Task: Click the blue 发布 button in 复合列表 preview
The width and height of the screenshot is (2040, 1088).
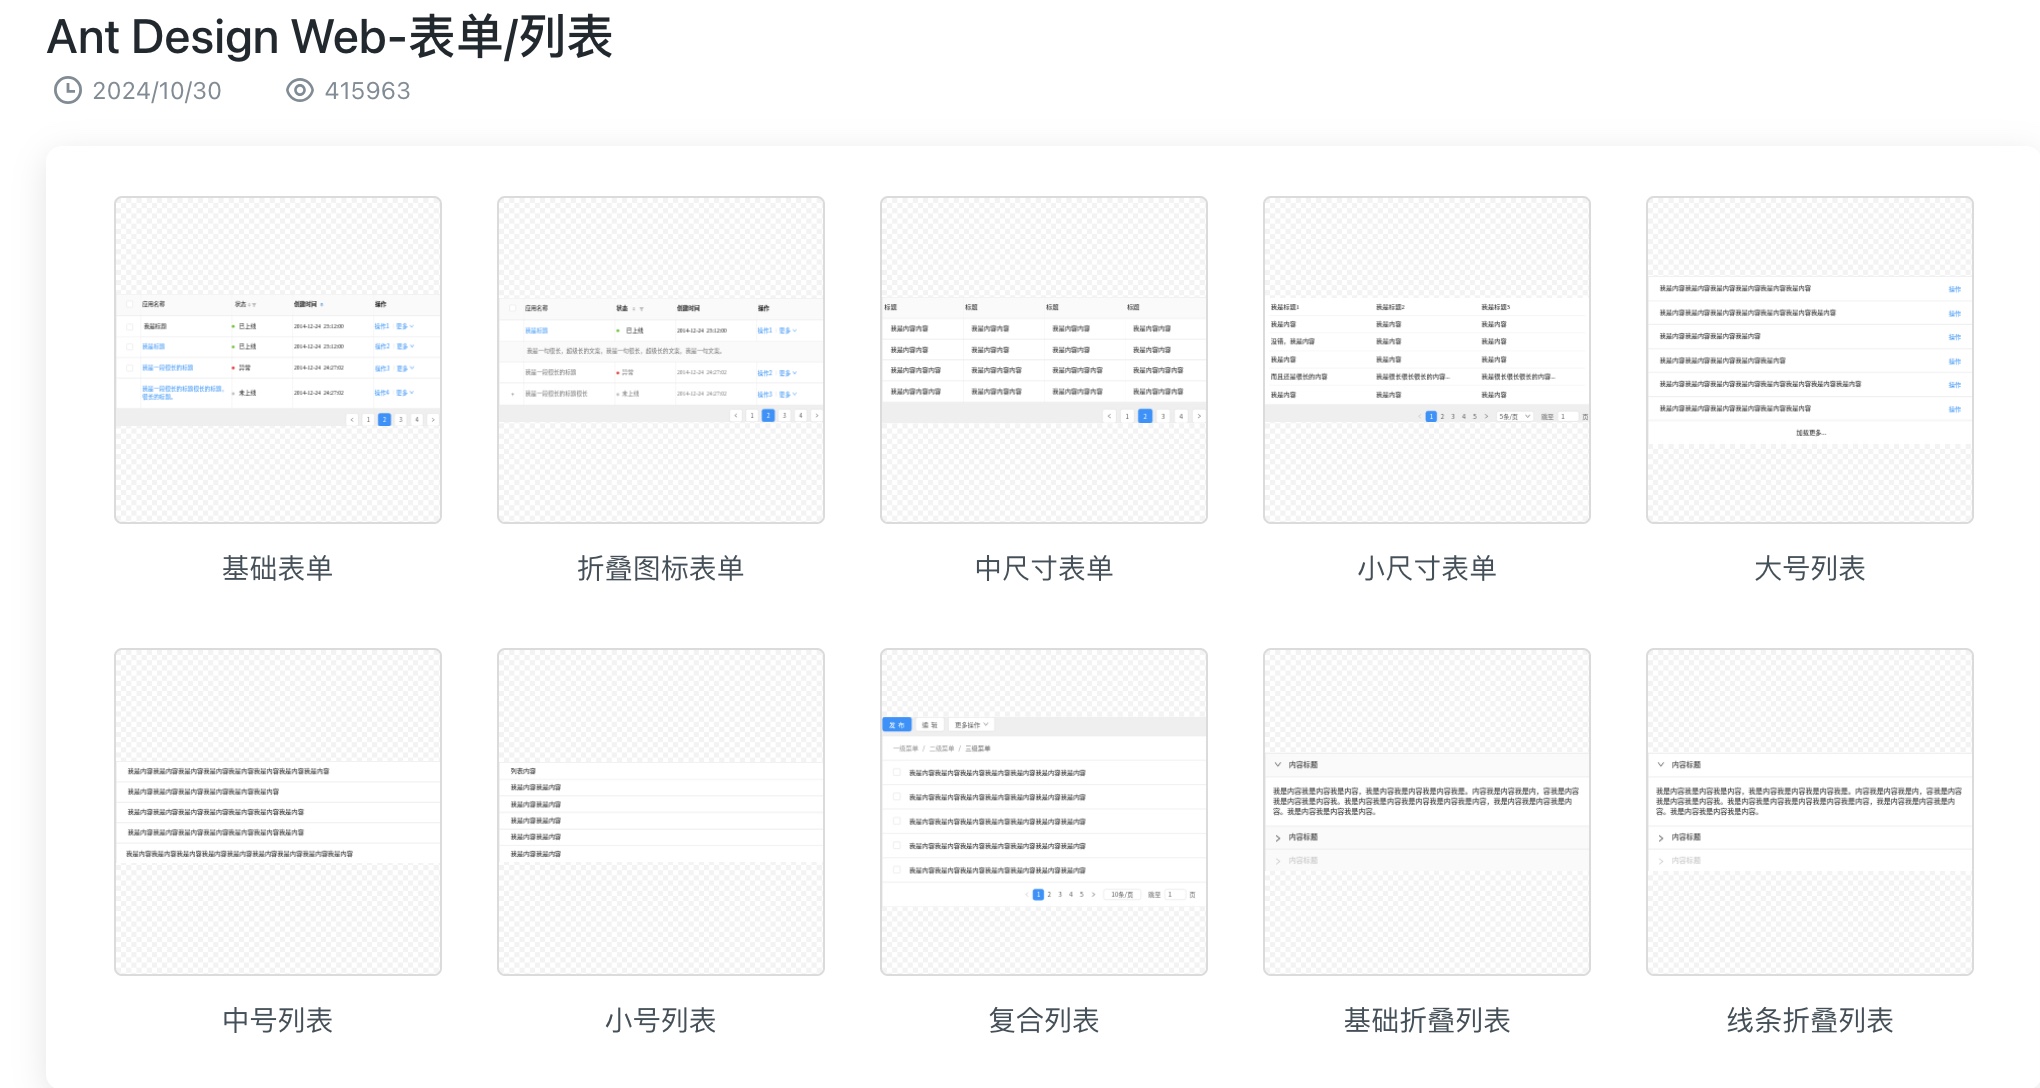Action: [897, 725]
